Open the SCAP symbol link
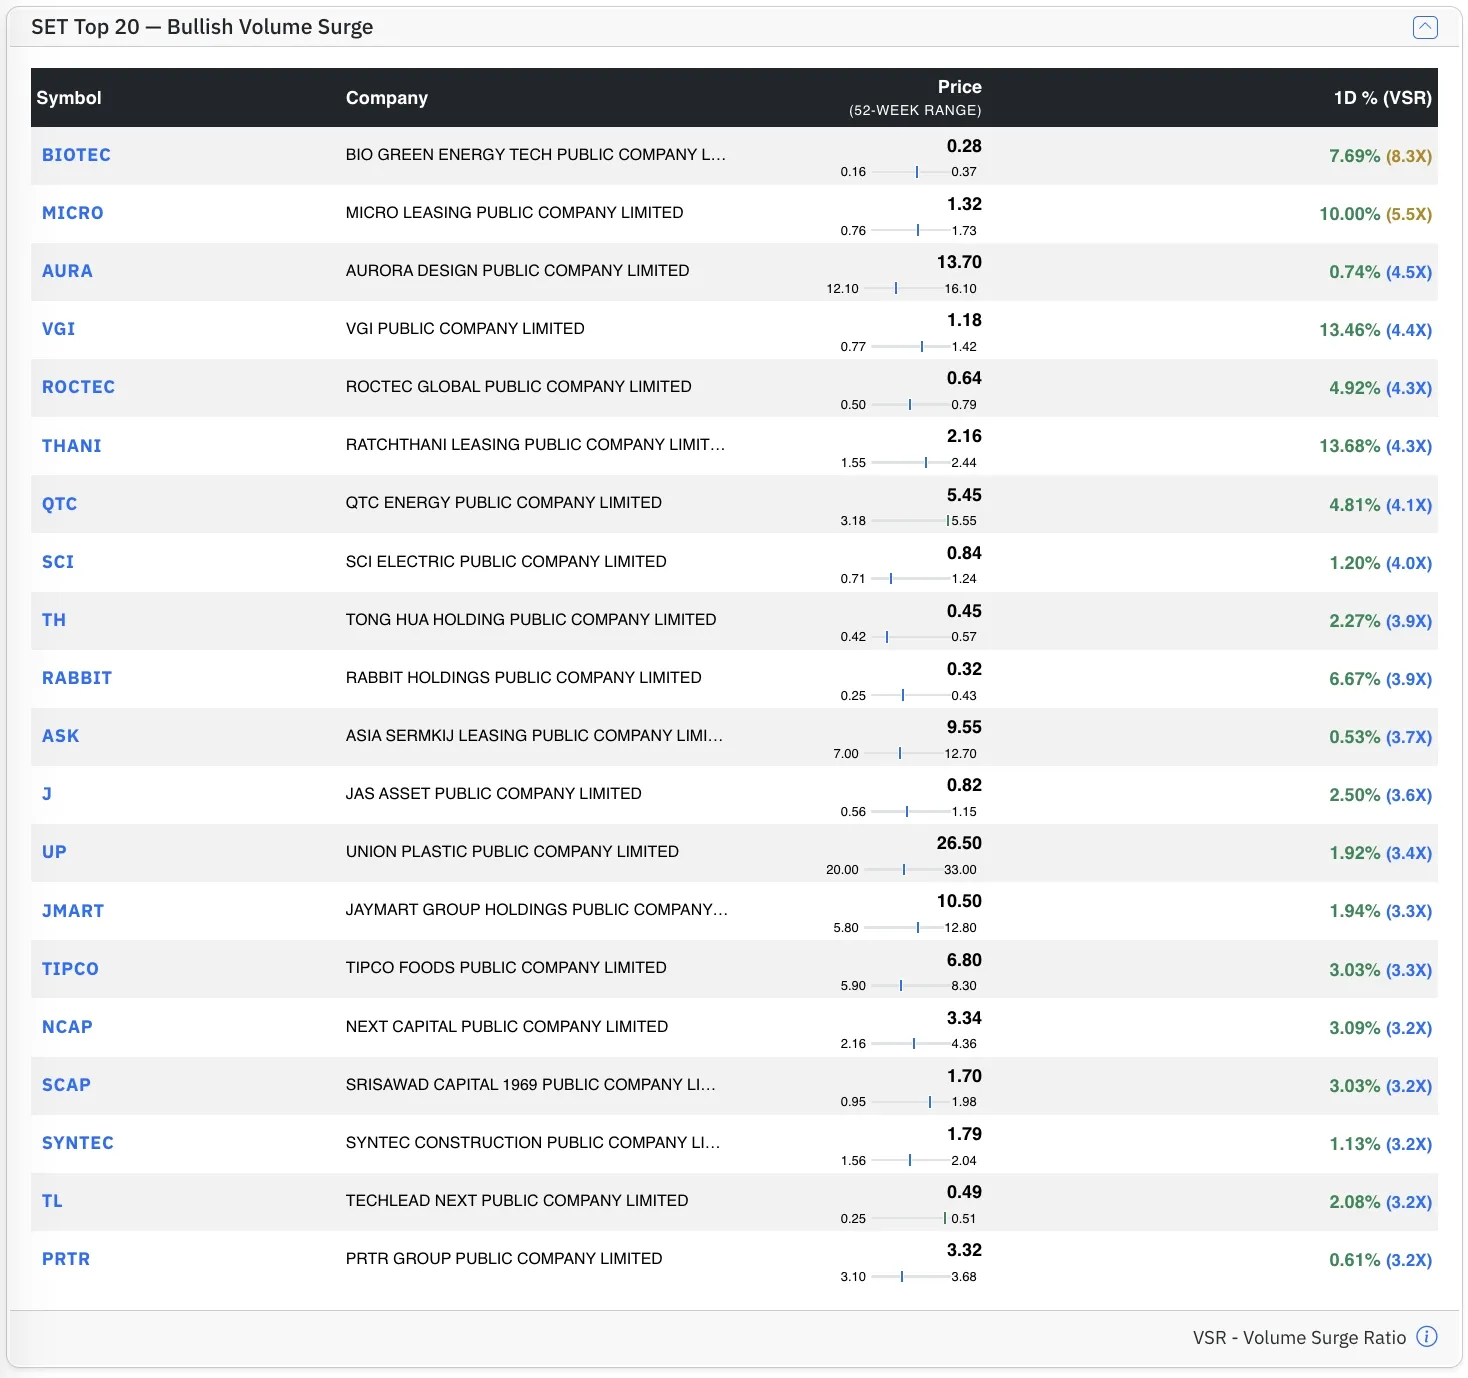Viewport: 1468px width, 1378px height. click(66, 1085)
